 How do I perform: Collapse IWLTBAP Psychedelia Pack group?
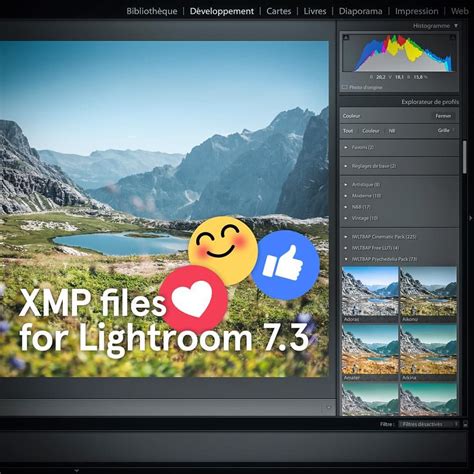(x=346, y=259)
